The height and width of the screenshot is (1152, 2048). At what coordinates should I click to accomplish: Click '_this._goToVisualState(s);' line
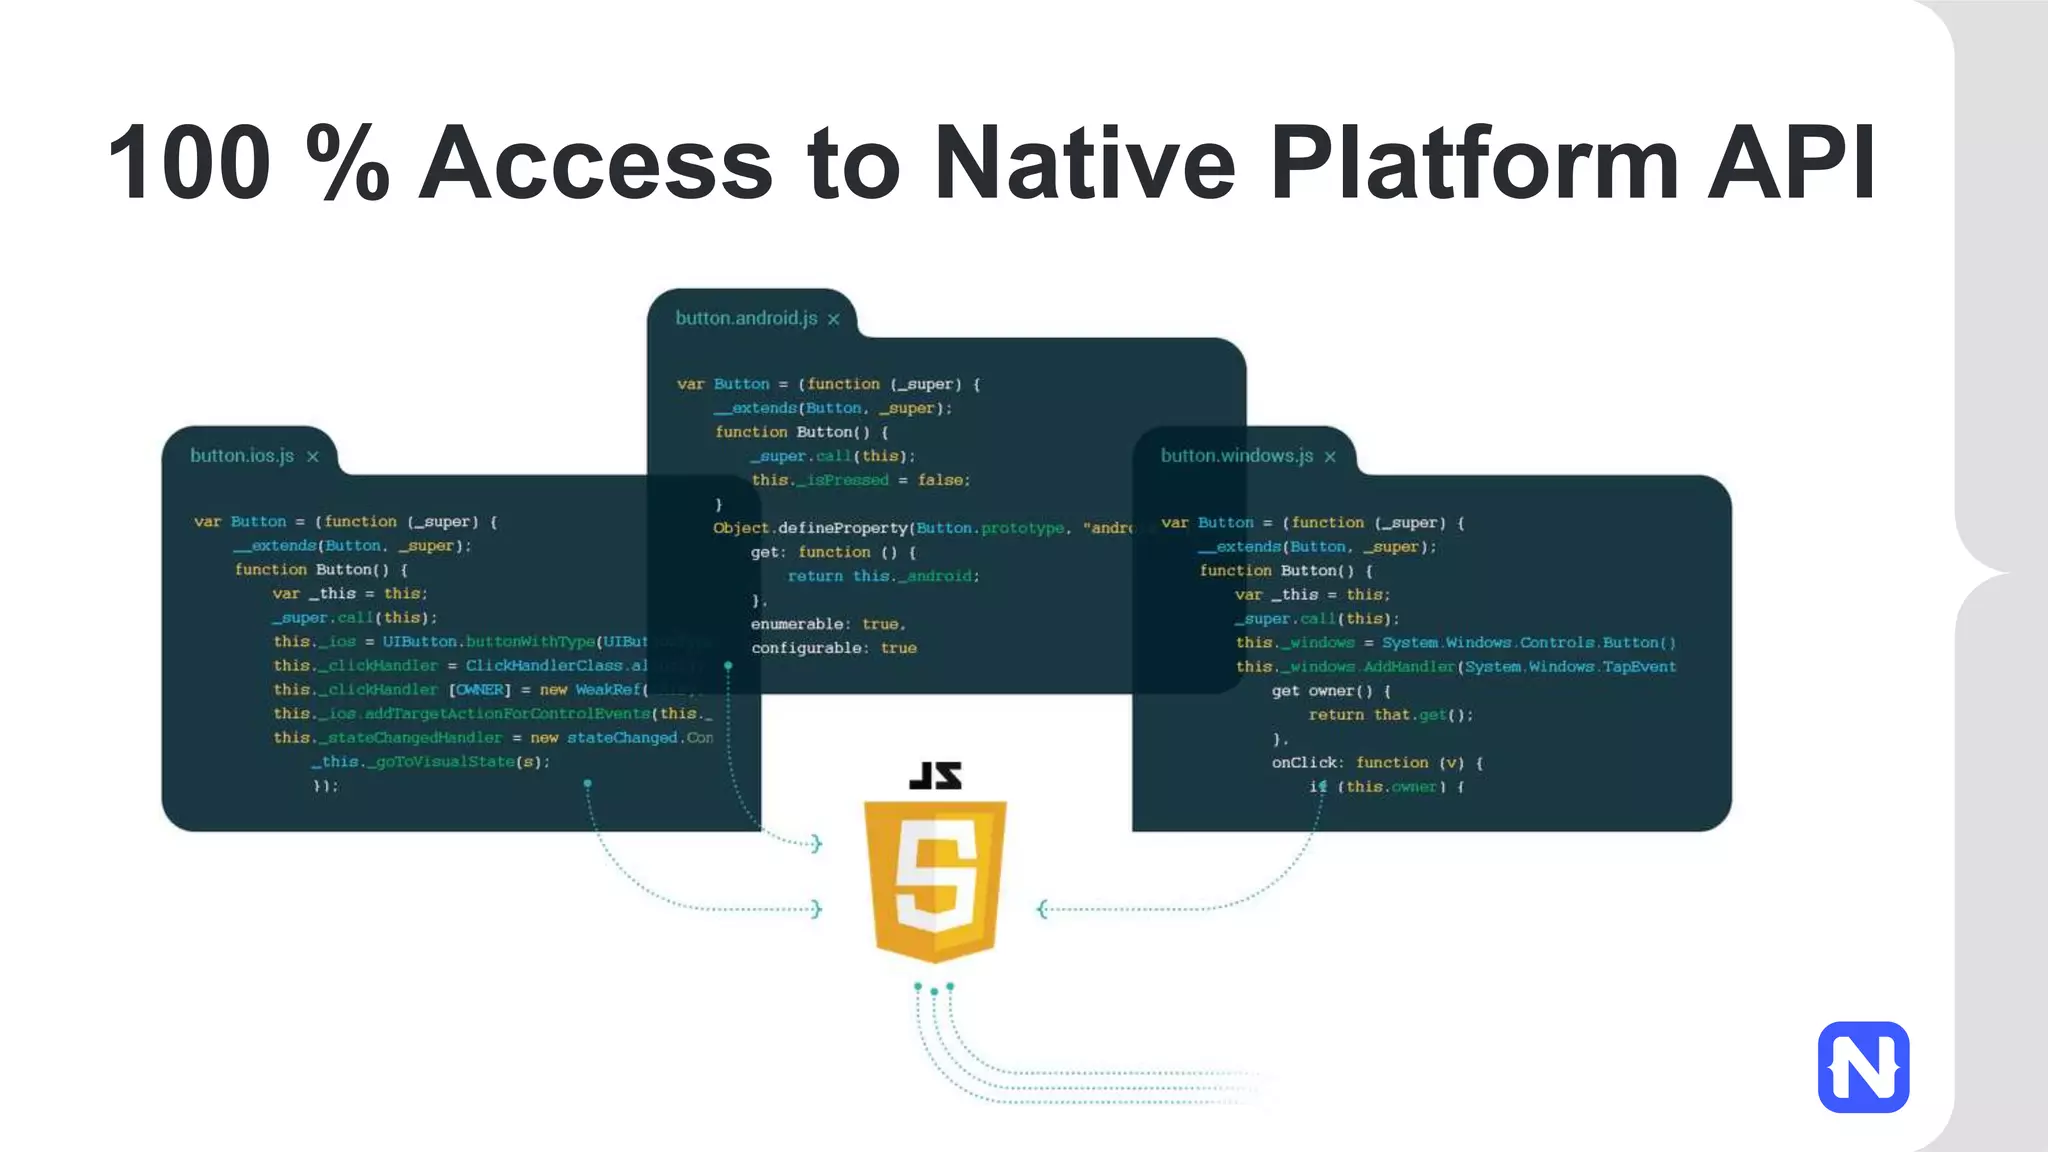point(431,762)
